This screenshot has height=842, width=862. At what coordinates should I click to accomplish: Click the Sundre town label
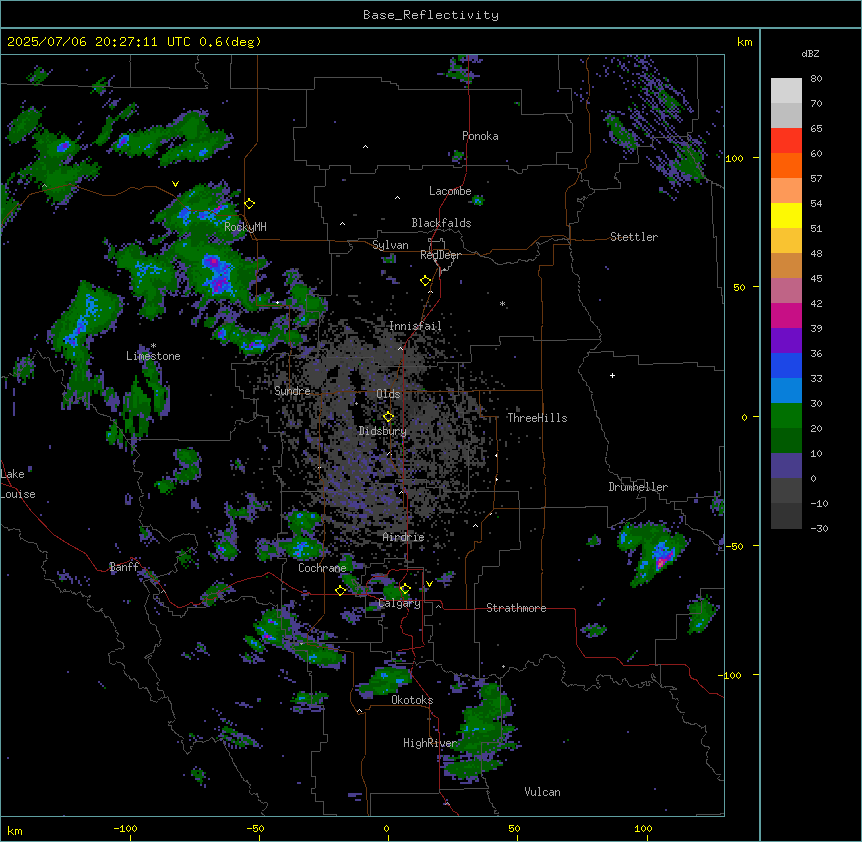(x=292, y=391)
